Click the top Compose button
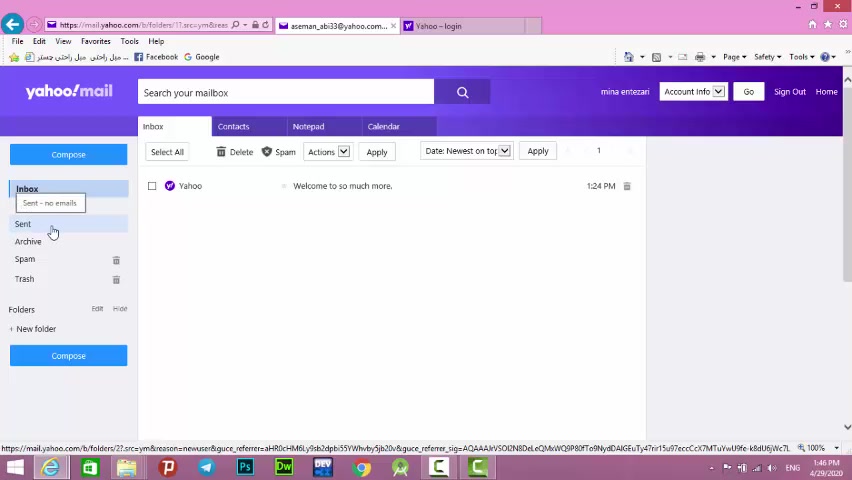 pos(68,154)
